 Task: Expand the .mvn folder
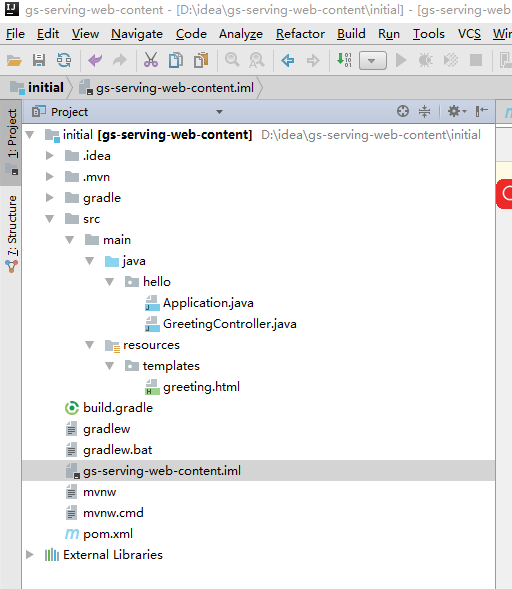point(50,177)
